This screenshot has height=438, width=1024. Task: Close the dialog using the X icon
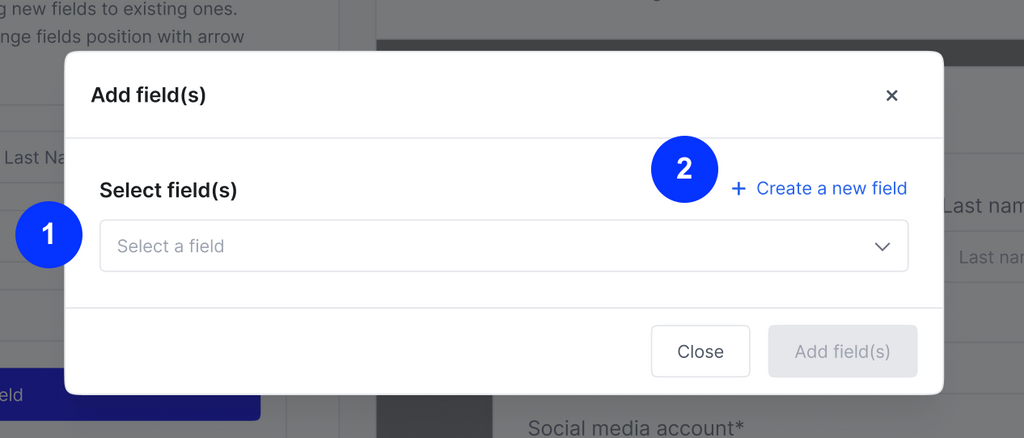[892, 96]
